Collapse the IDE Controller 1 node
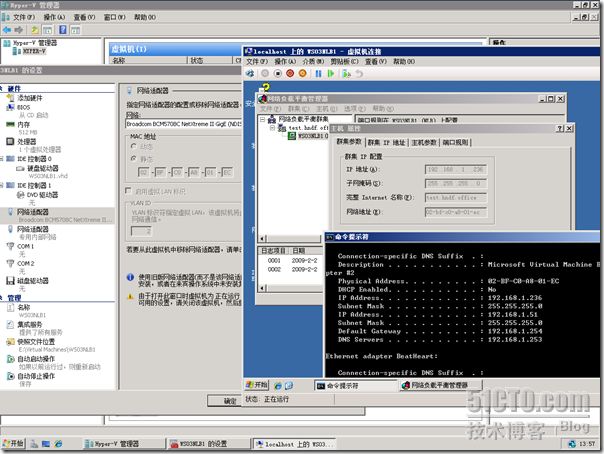The image size is (604, 454). tap(2, 186)
